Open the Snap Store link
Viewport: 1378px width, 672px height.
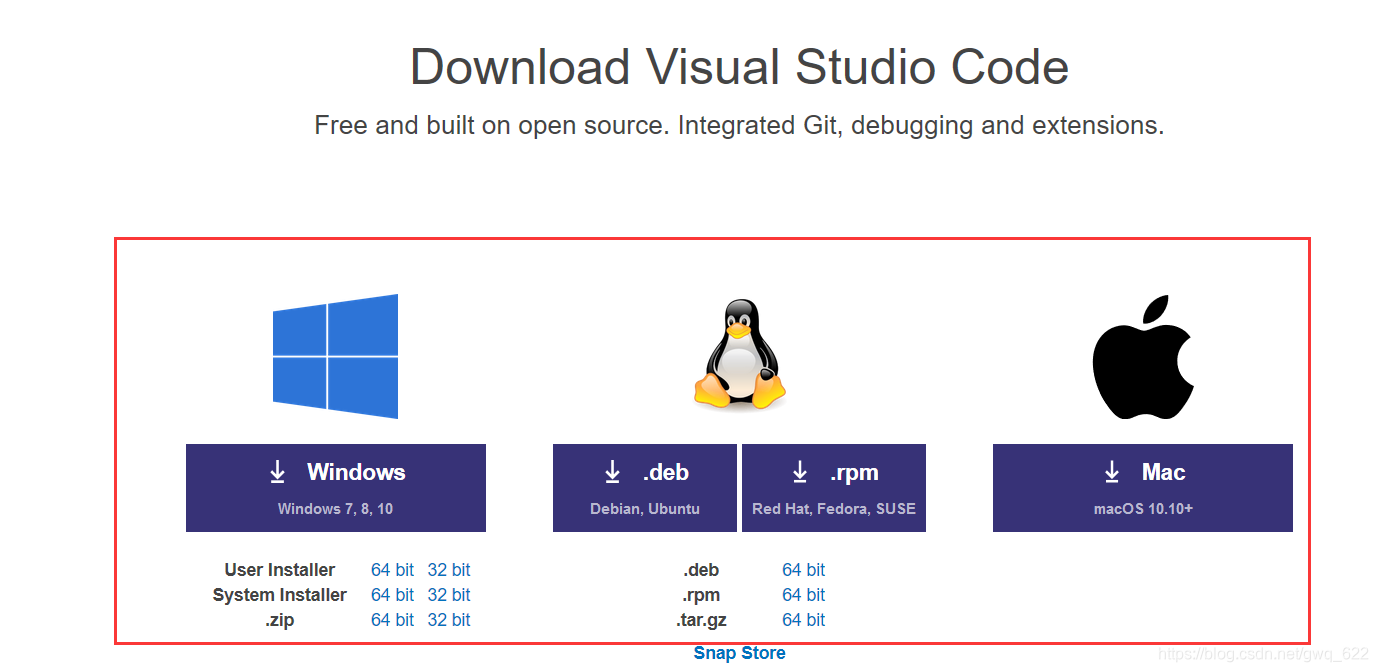coord(739,653)
